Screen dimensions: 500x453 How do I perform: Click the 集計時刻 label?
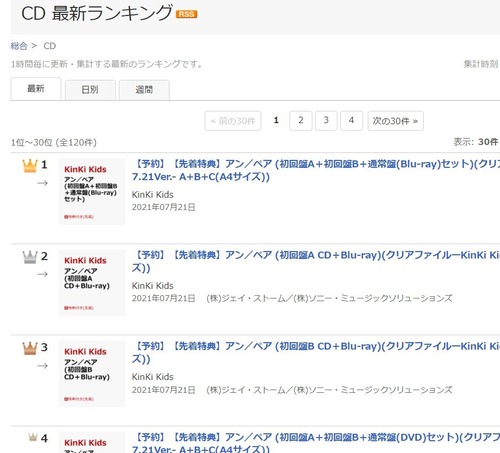[481, 64]
